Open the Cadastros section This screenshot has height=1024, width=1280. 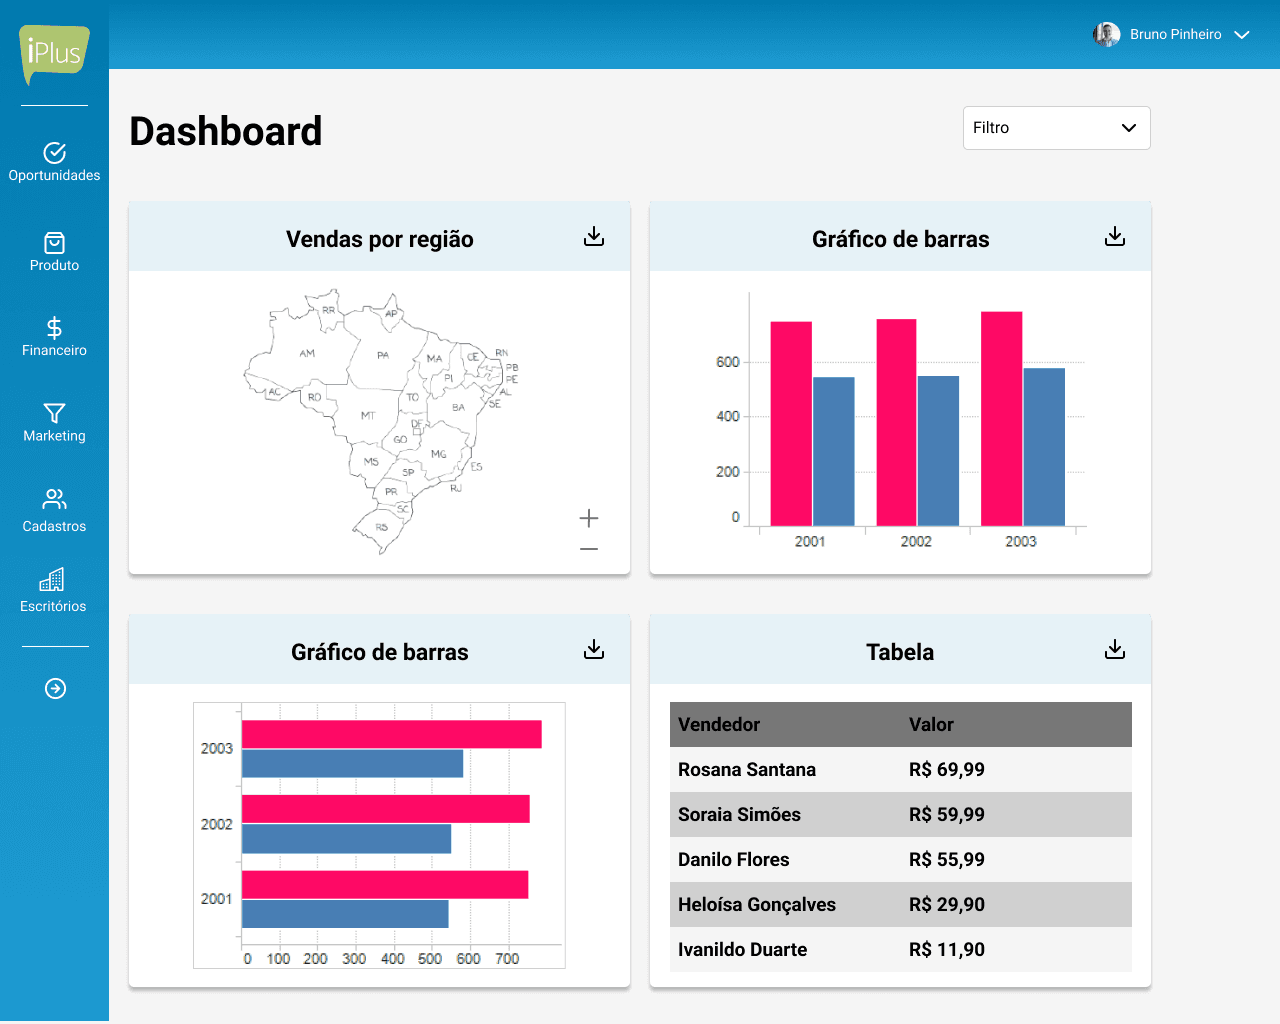pos(54,511)
